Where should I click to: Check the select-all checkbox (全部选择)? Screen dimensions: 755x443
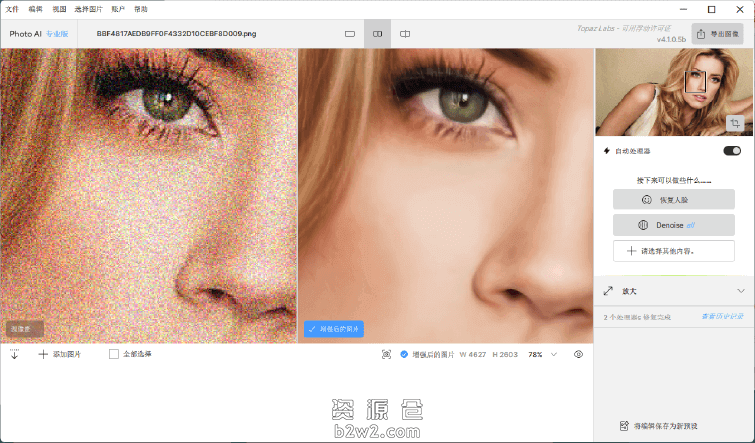114,354
